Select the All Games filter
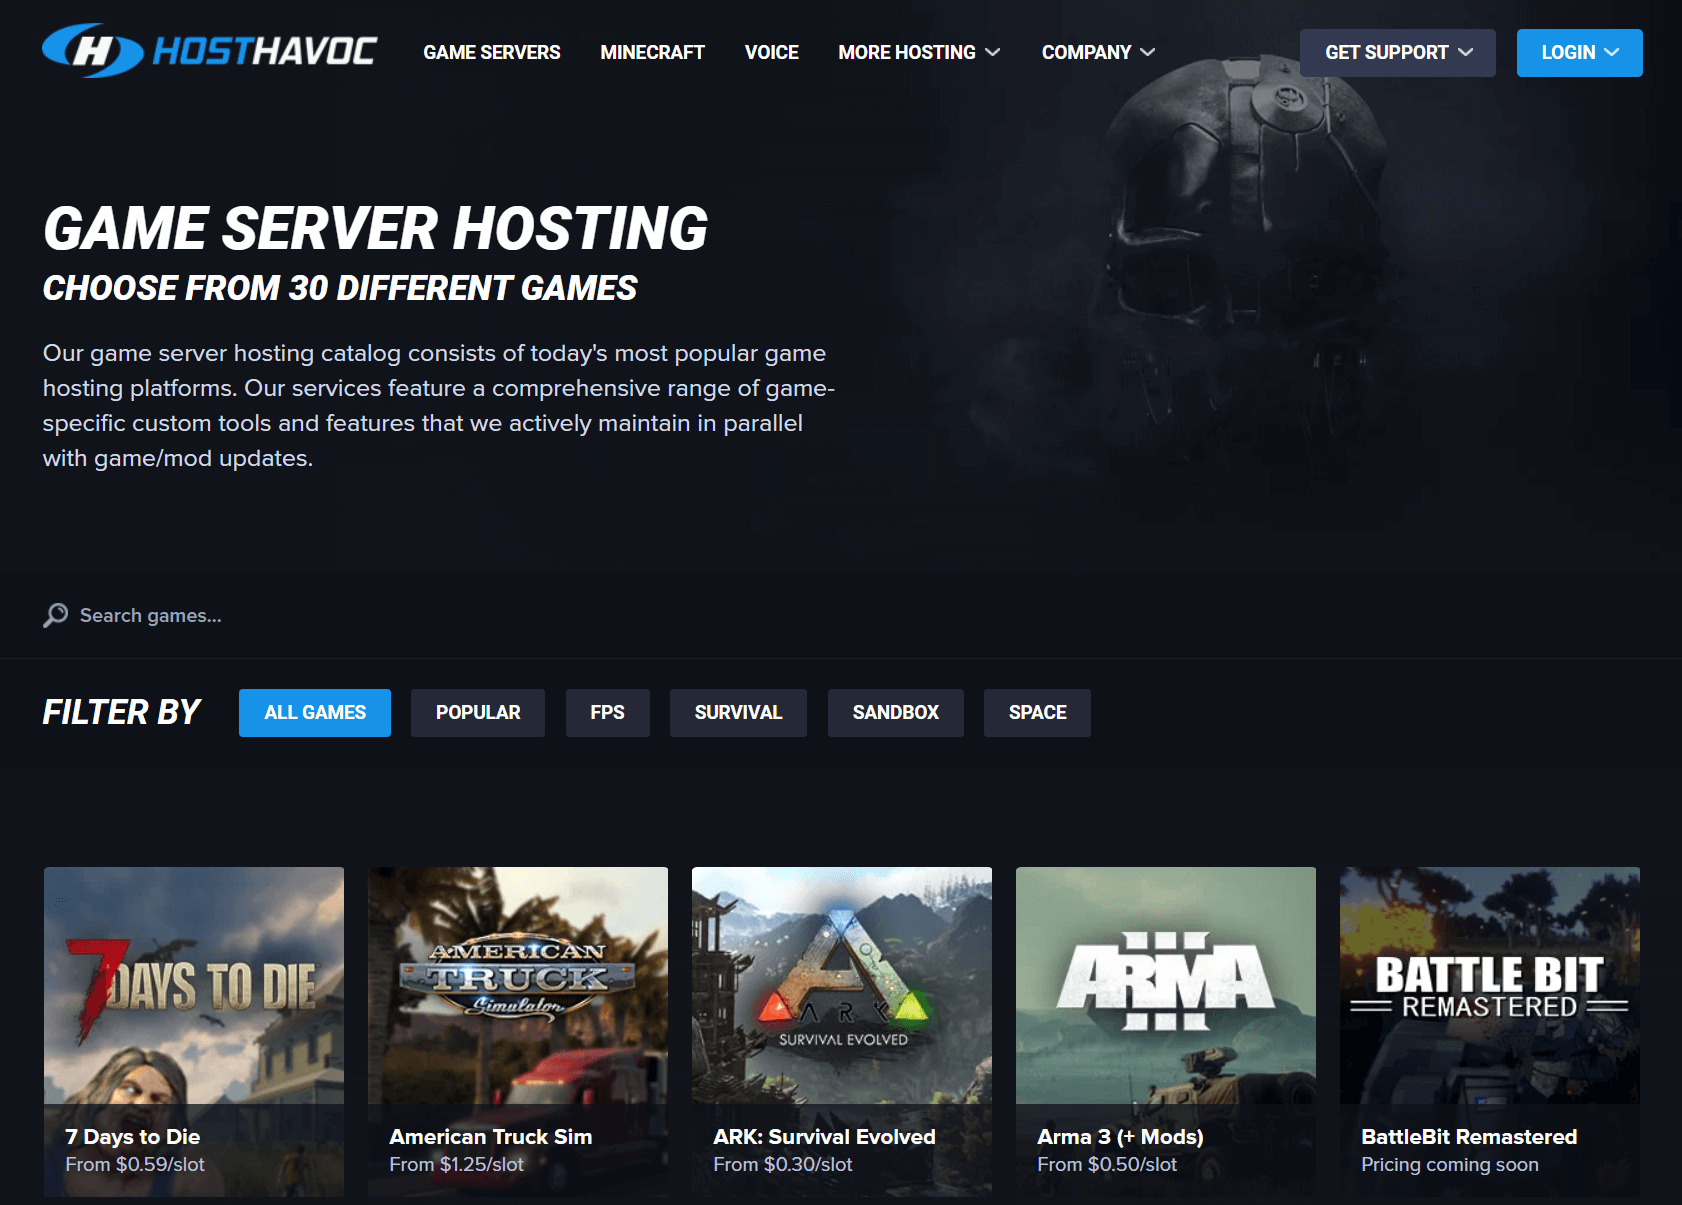 click(x=315, y=713)
